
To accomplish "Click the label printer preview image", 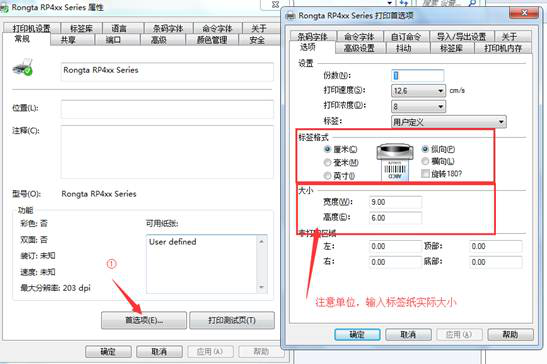I will pyautogui.click(x=395, y=162).
